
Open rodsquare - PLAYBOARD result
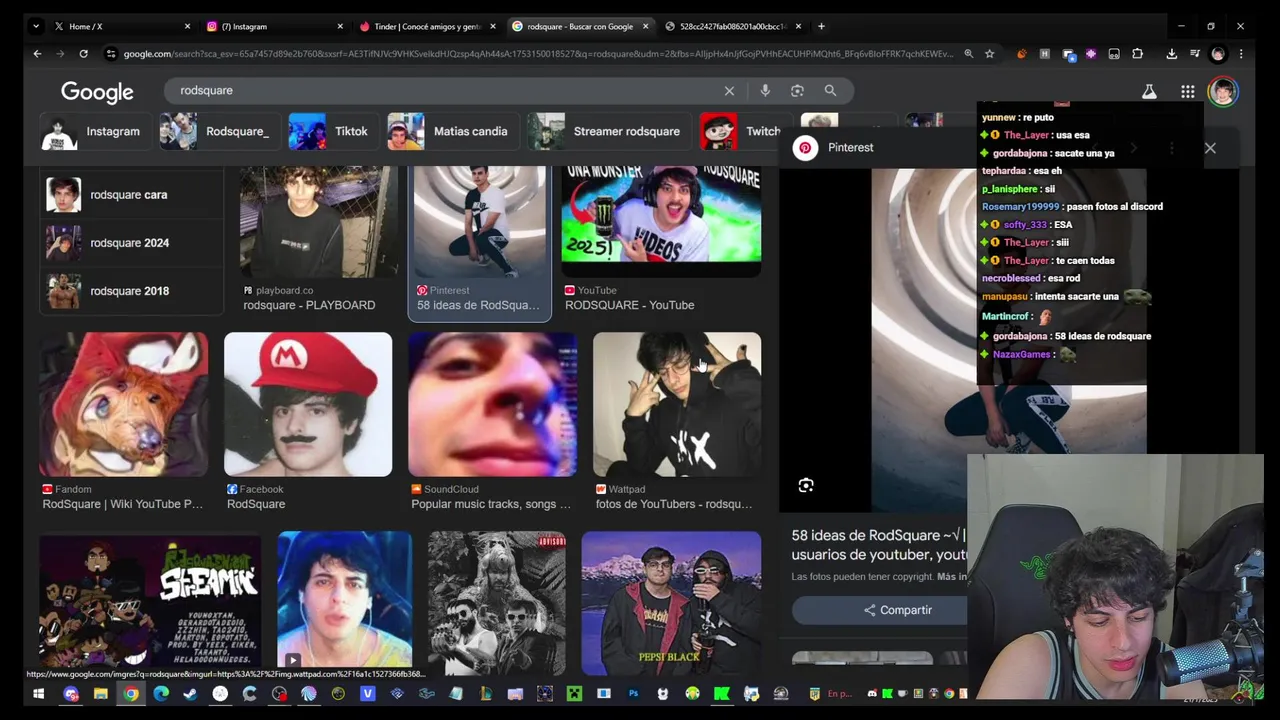coord(309,306)
